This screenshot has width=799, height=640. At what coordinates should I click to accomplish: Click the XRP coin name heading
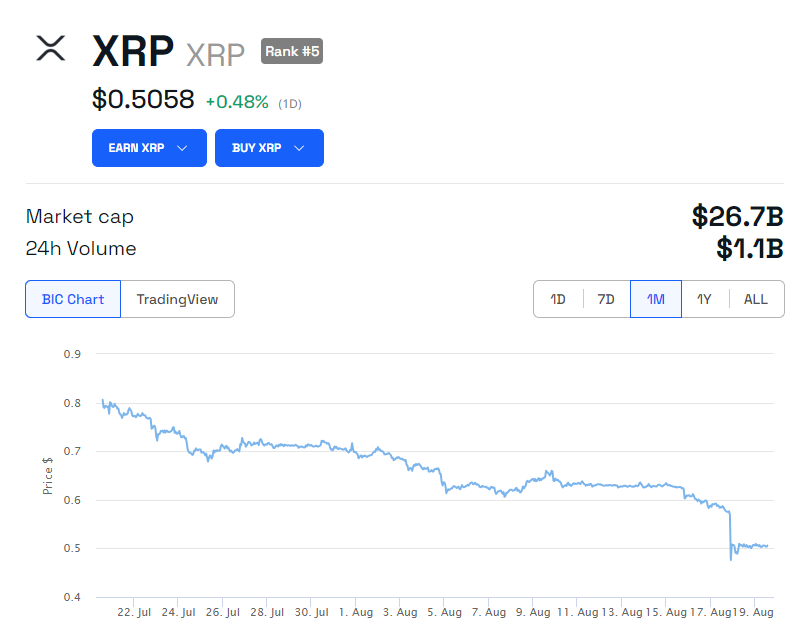coord(133,51)
